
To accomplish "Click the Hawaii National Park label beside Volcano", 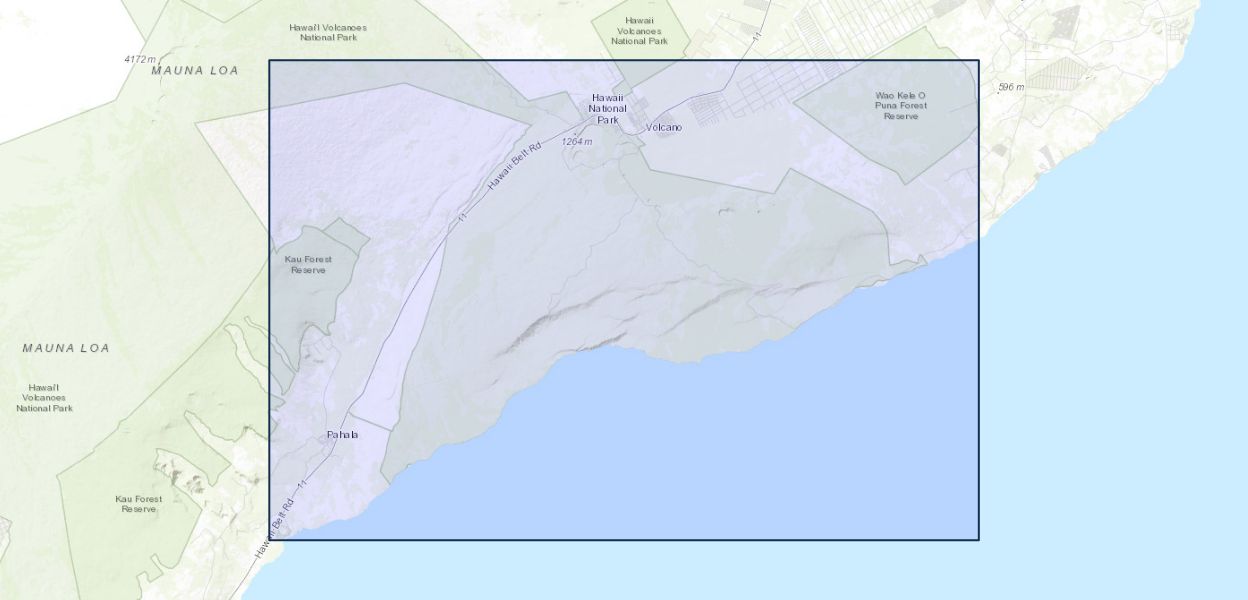I will click(x=608, y=108).
